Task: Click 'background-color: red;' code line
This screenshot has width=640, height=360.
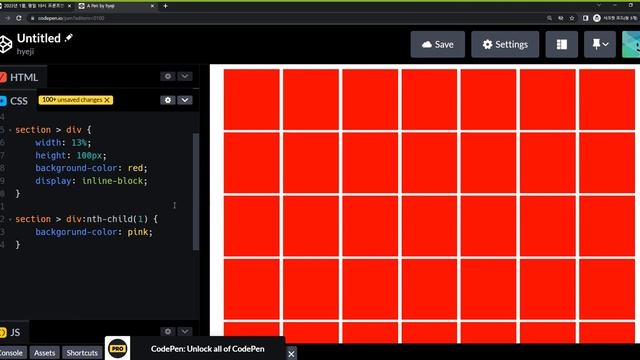Action: pyautogui.click(x=91, y=168)
